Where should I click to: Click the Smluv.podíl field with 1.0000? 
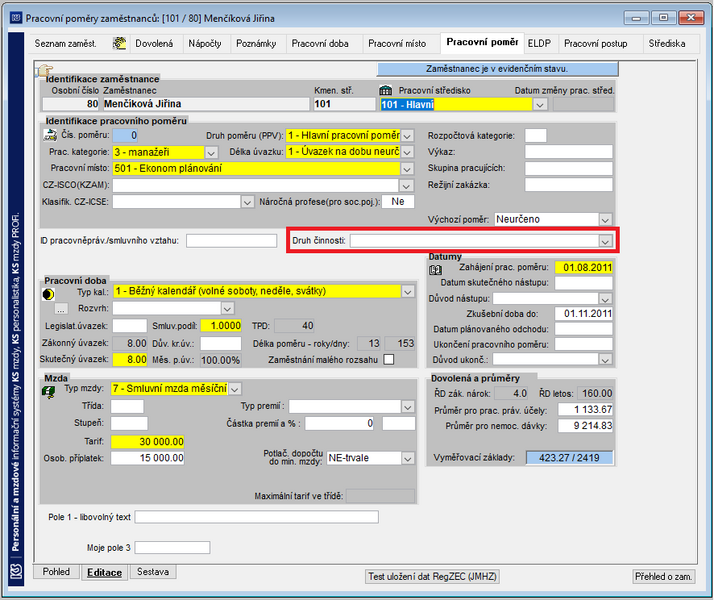point(221,326)
